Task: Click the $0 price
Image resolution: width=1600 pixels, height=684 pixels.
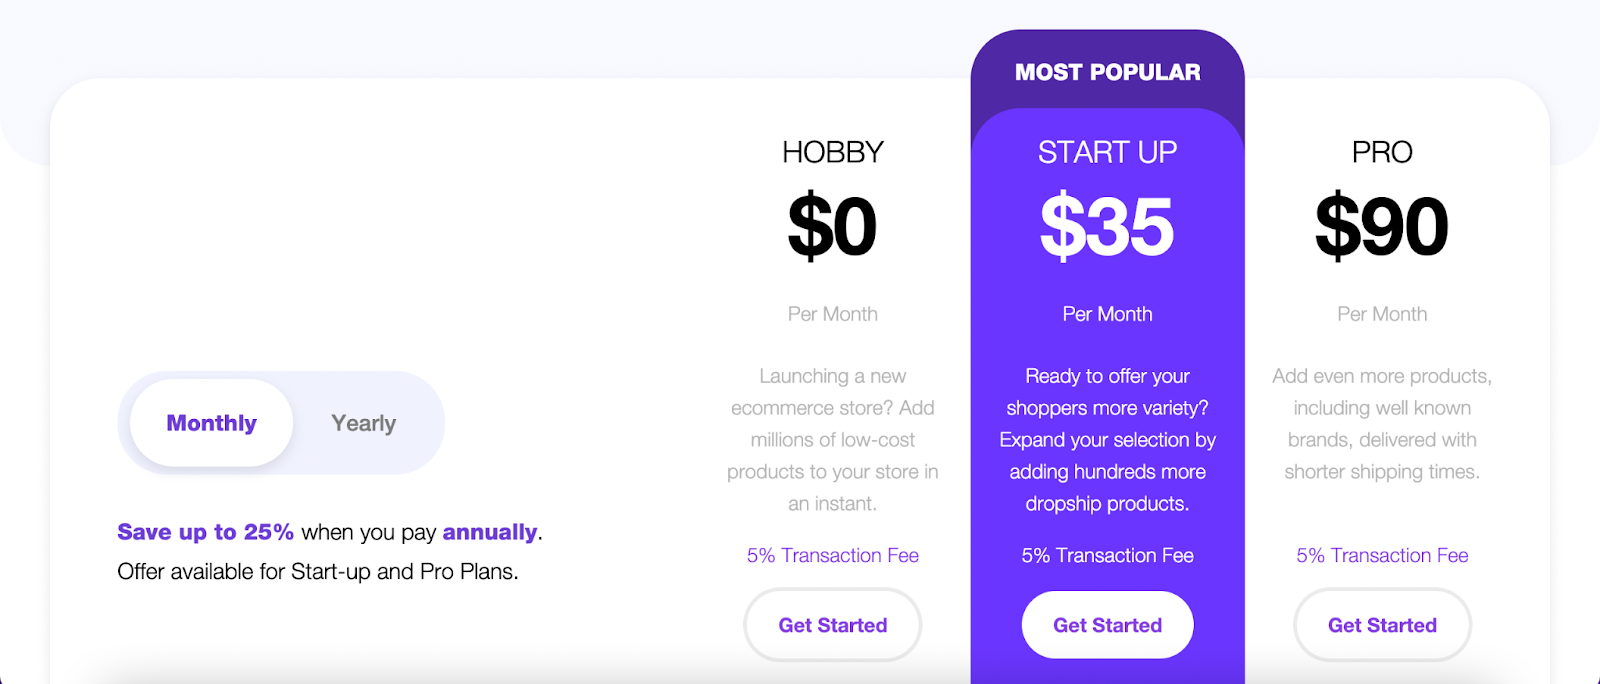Action: pos(832,227)
